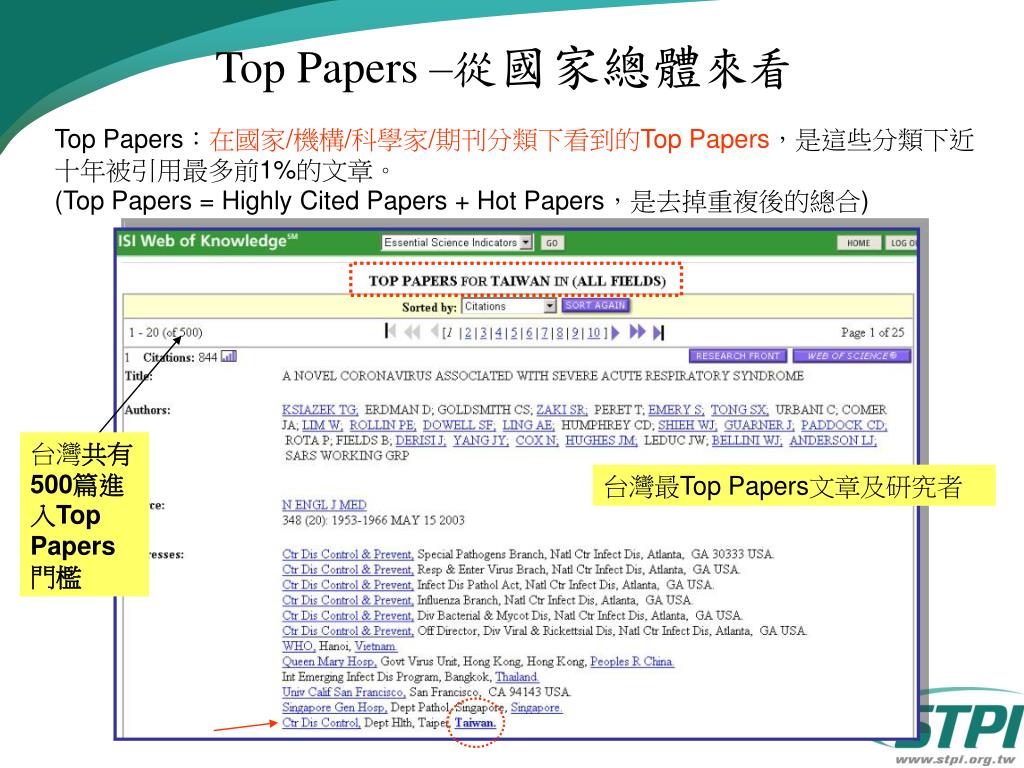Open the WEB OF SCIENCE button
This screenshot has width=1024, height=768.
[x=852, y=356]
